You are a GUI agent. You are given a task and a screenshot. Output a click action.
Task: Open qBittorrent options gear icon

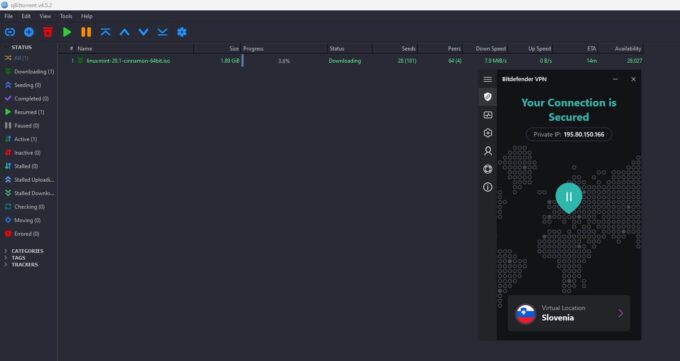pyautogui.click(x=182, y=32)
